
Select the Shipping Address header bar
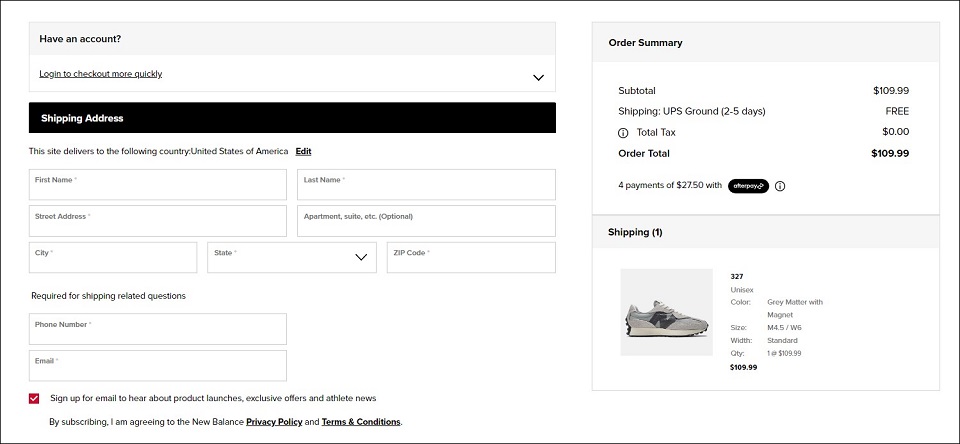[x=292, y=118]
